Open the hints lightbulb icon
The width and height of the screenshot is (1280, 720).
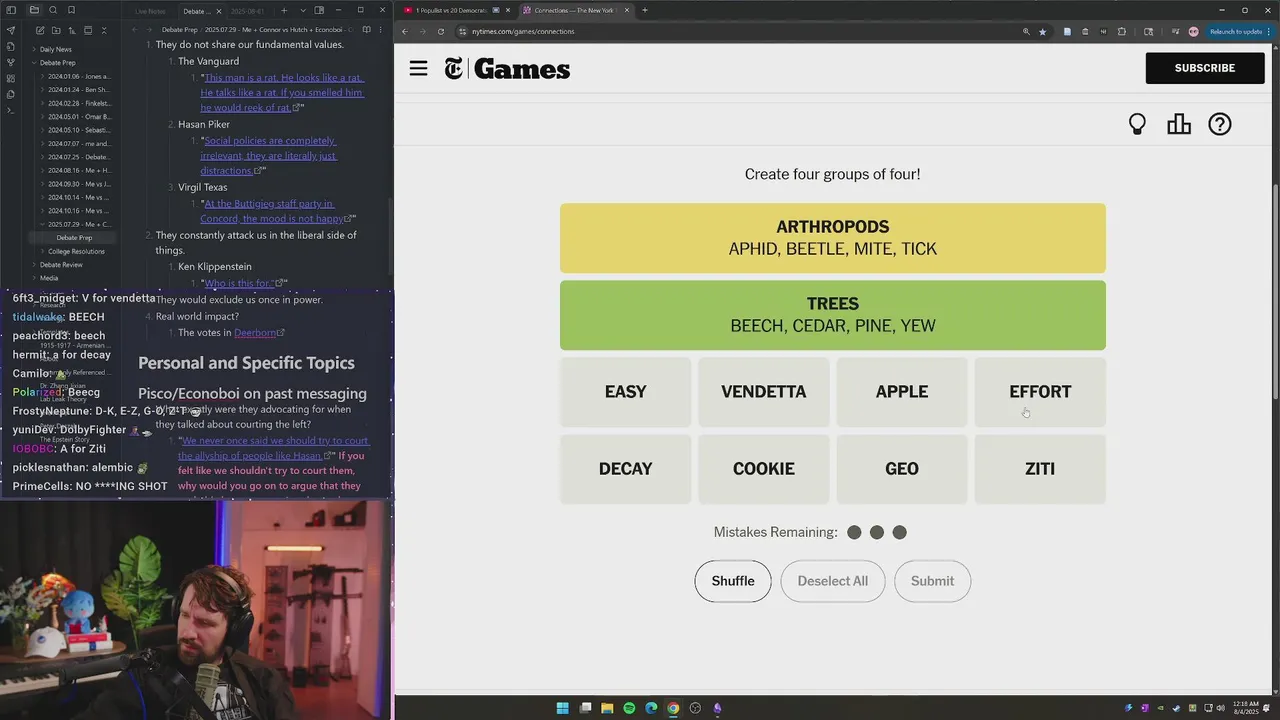point(1137,124)
